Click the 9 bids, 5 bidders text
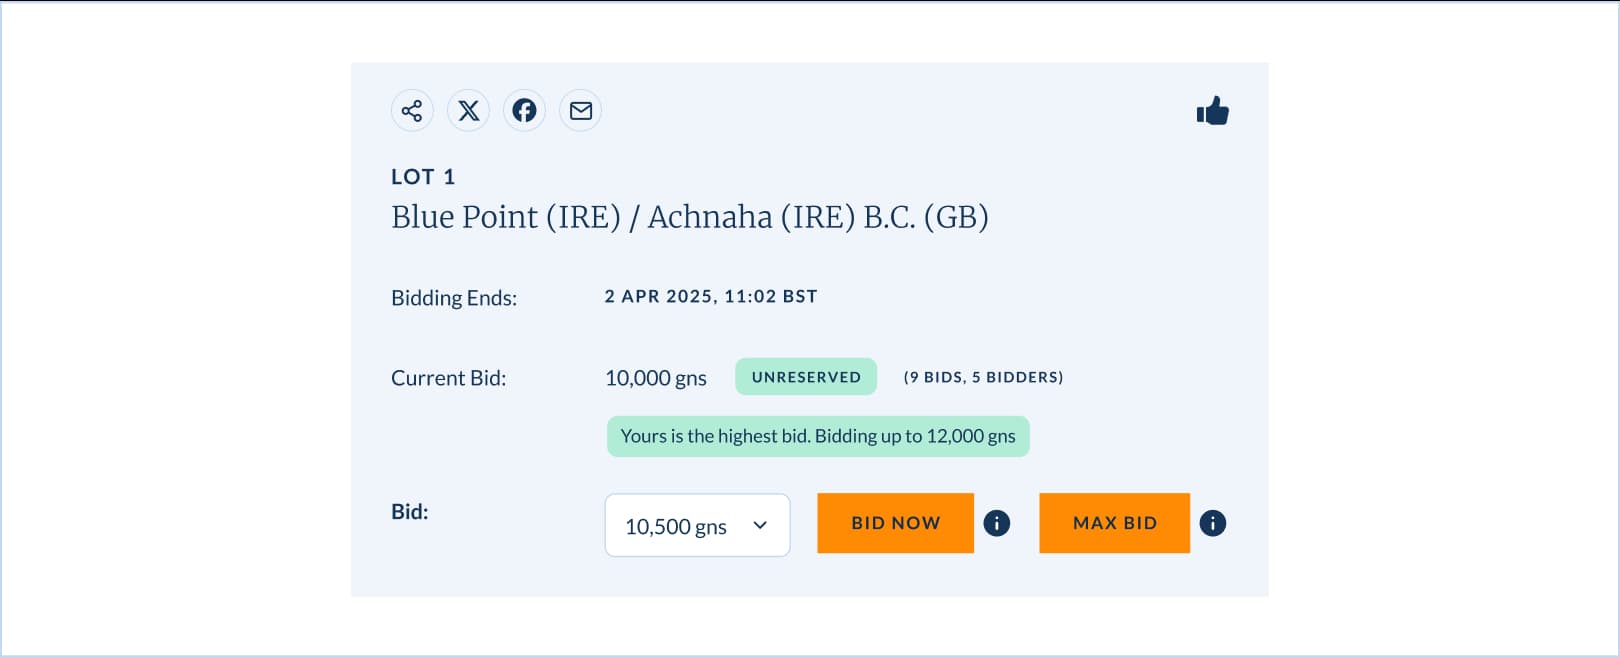The image size is (1620, 657). 983,377
